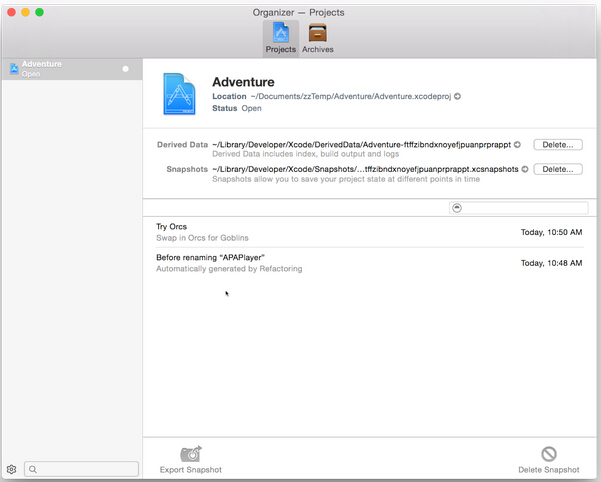
Task: Open the snapshot filter options icon
Action: 457,208
